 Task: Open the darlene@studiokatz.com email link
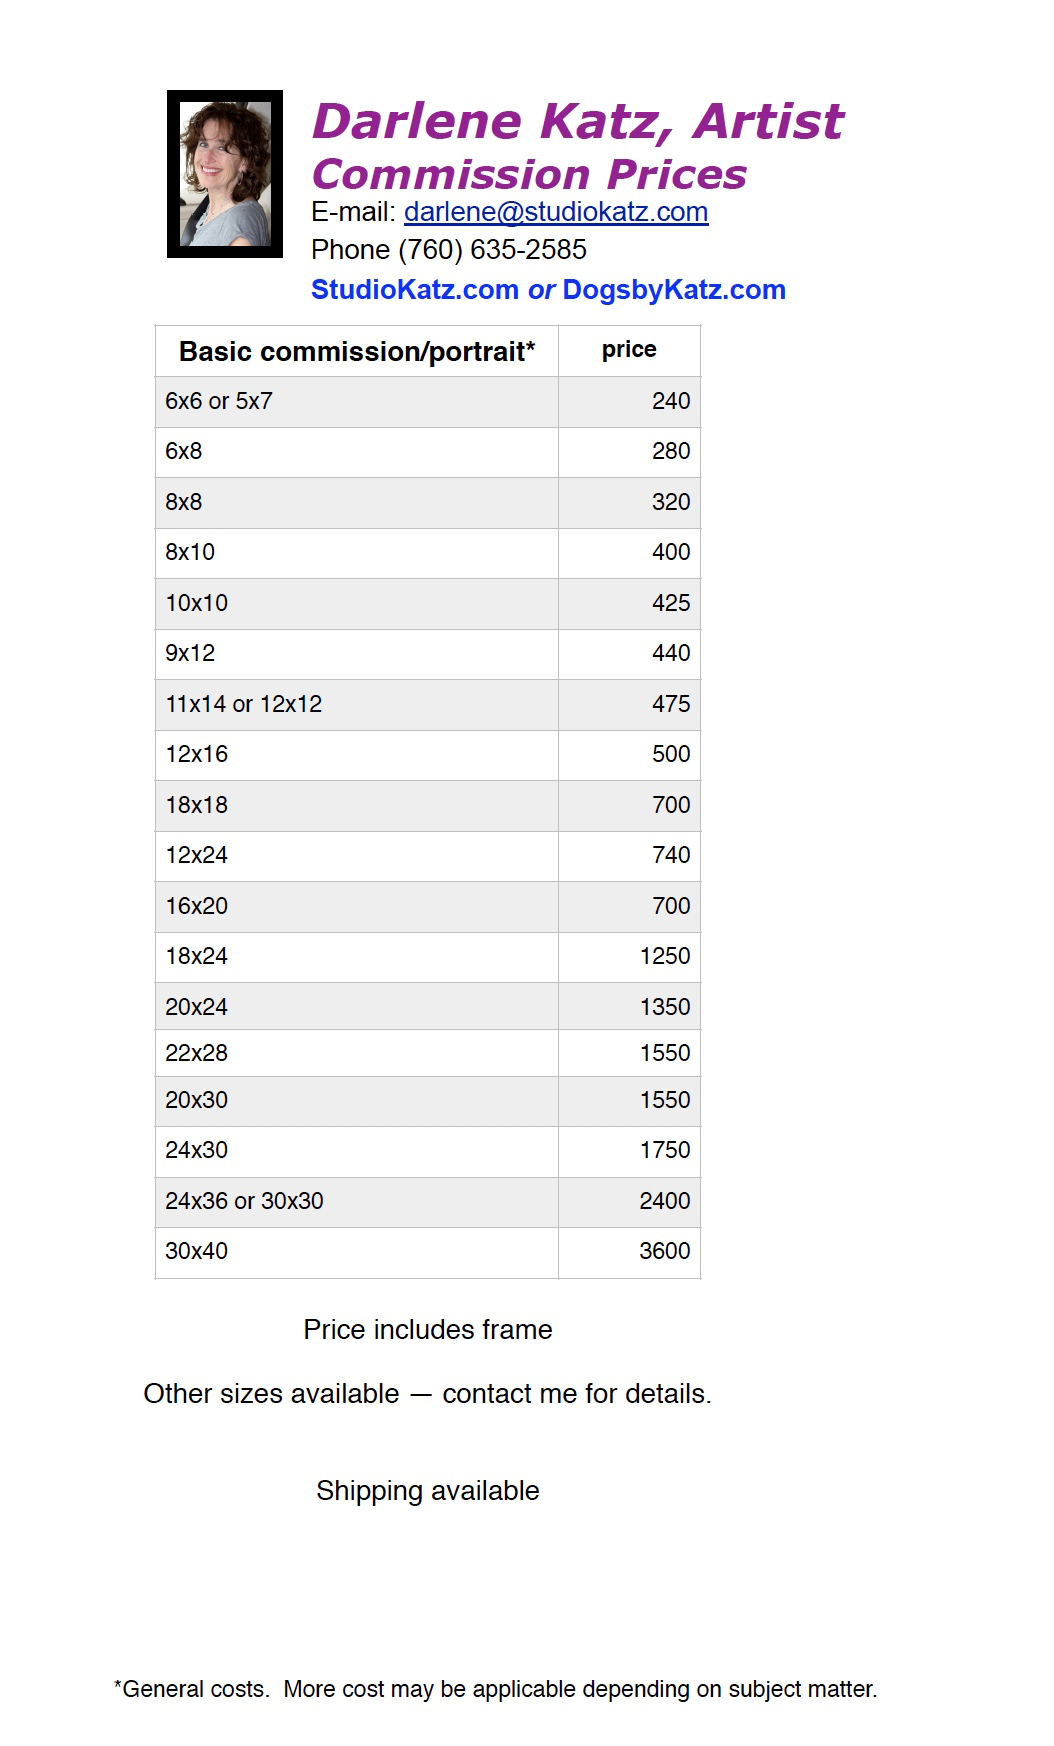pos(556,212)
